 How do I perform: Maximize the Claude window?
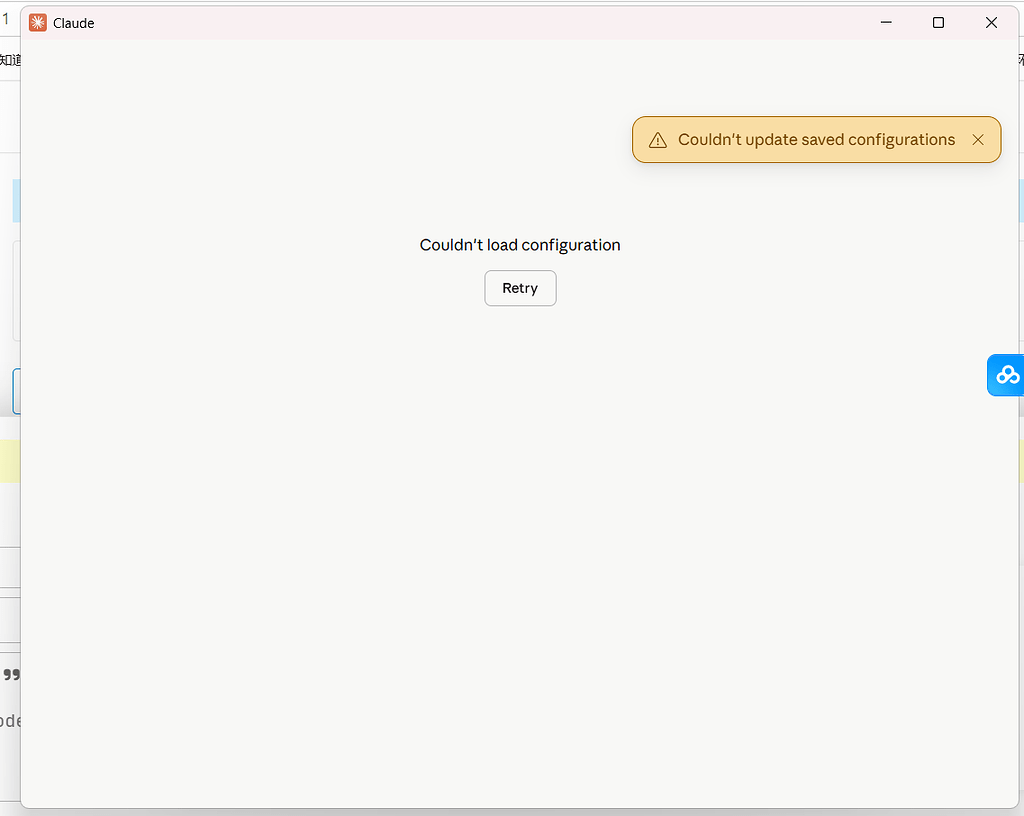[x=938, y=22]
